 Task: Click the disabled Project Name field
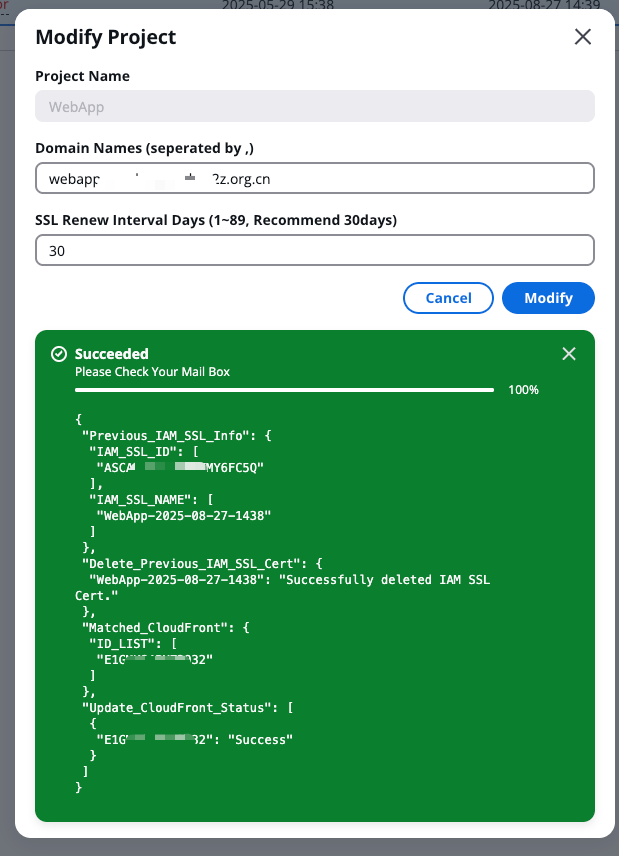[x=315, y=107]
